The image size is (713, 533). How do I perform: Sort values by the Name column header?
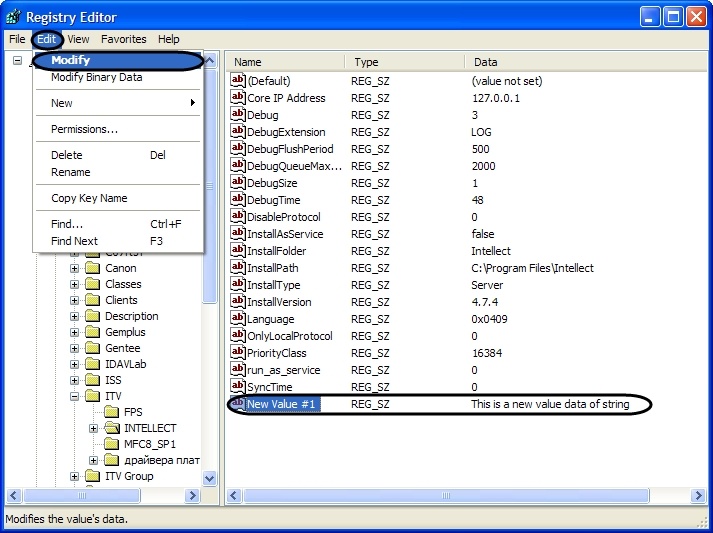point(284,62)
